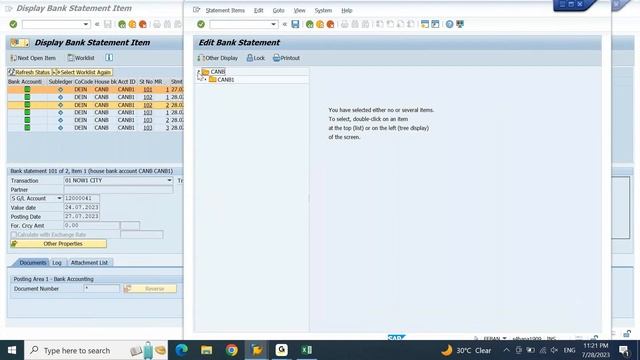Open Edit menu
Image resolution: width=640 pixels, height=360 pixels.
pyautogui.click(x=258, y=11)
